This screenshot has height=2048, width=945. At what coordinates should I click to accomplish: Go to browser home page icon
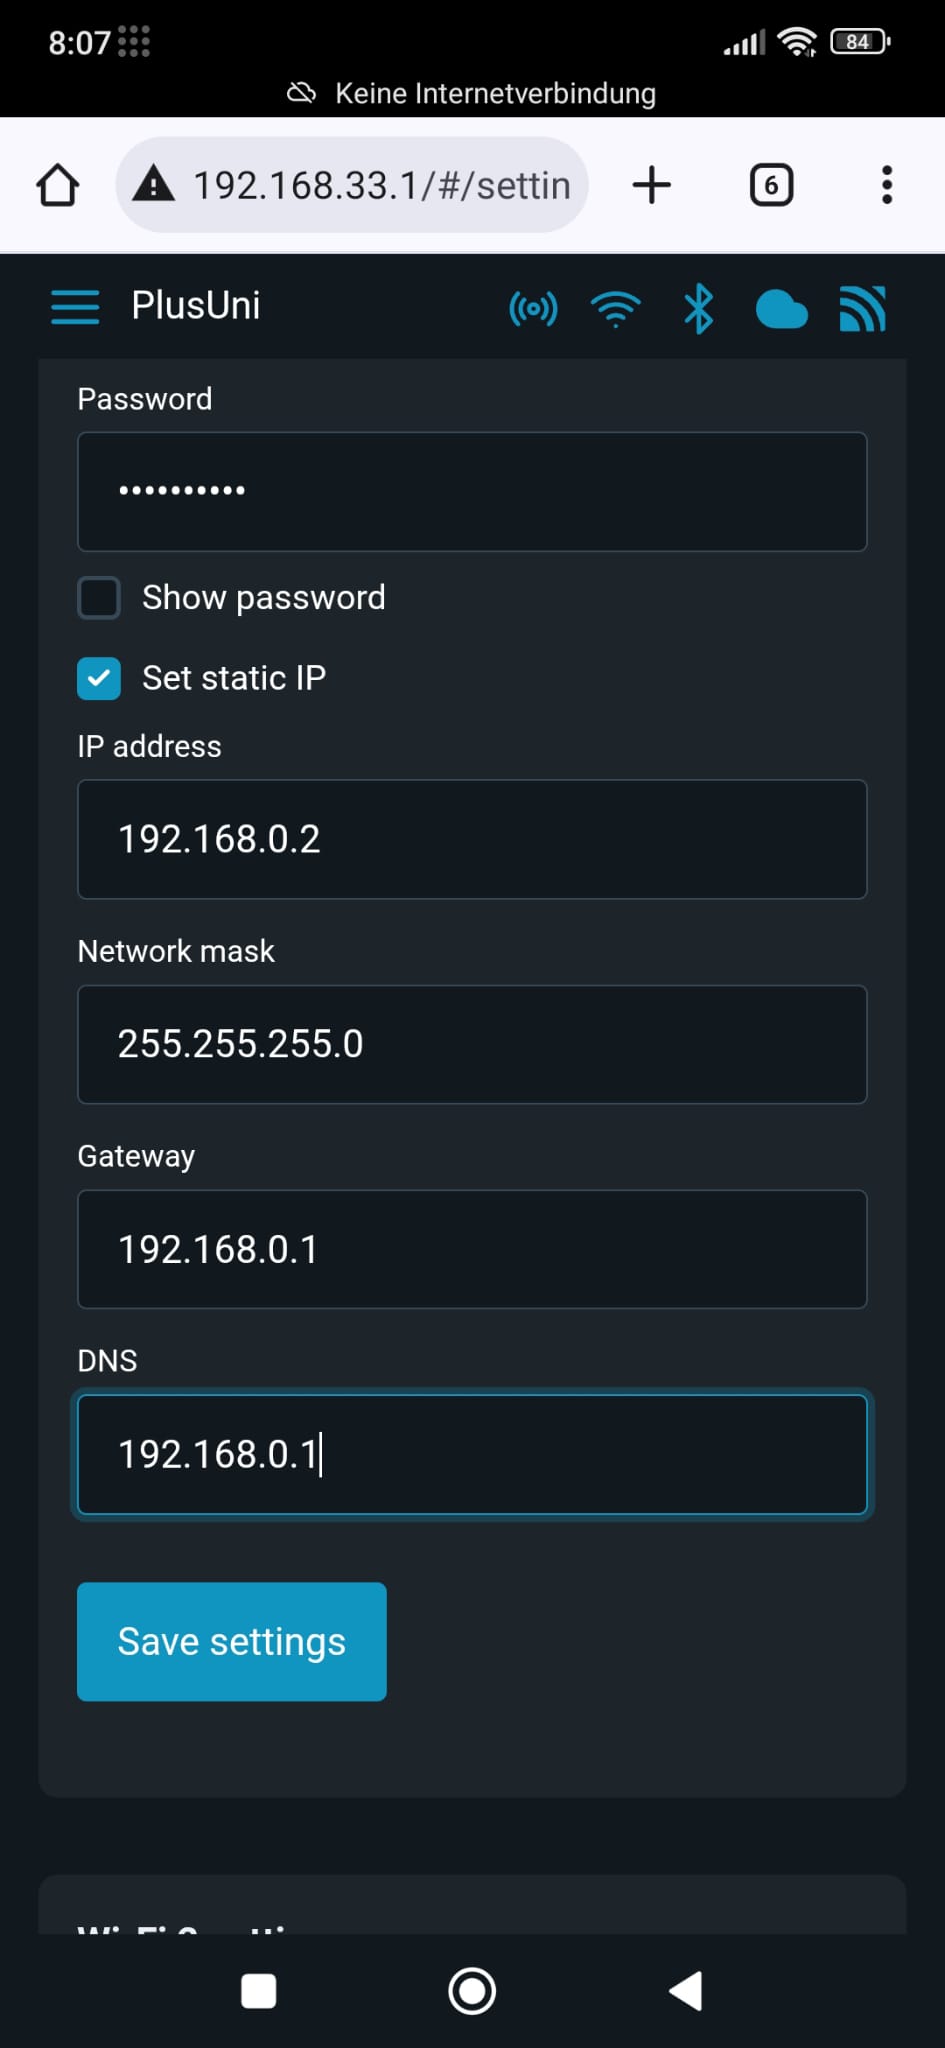(x=58, y=185)
